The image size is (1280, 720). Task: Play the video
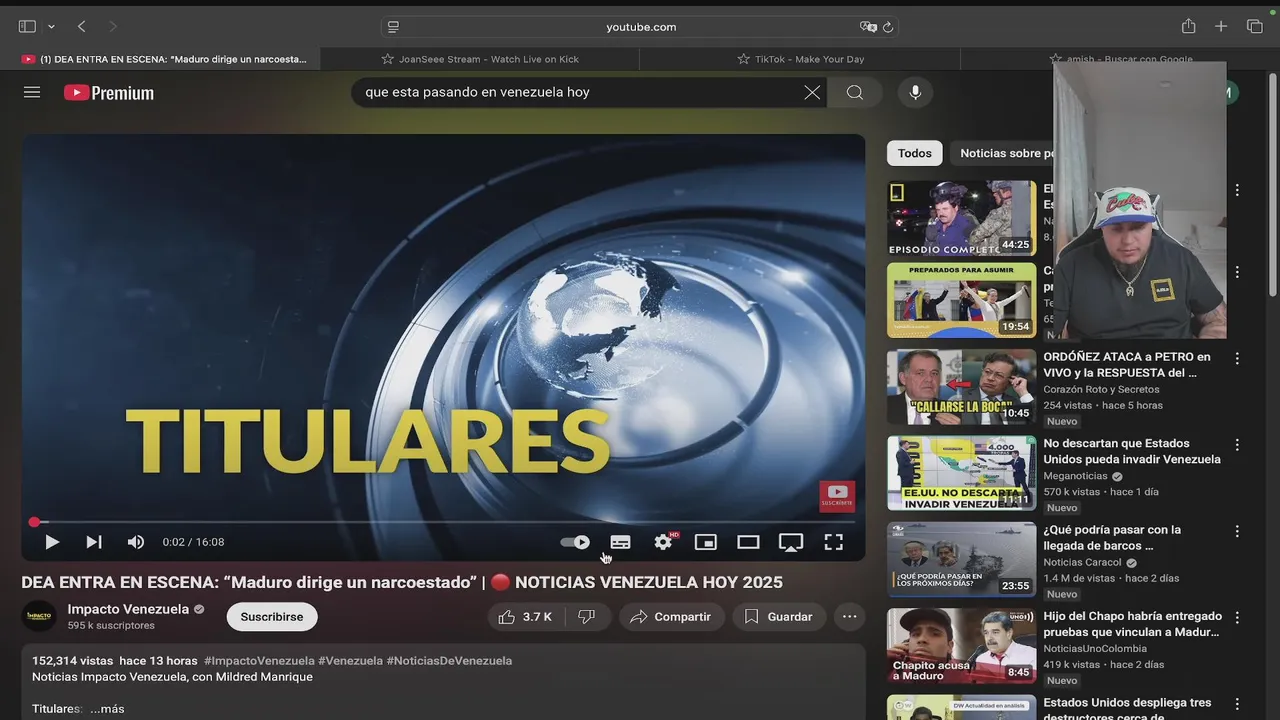tap(52, 542)
